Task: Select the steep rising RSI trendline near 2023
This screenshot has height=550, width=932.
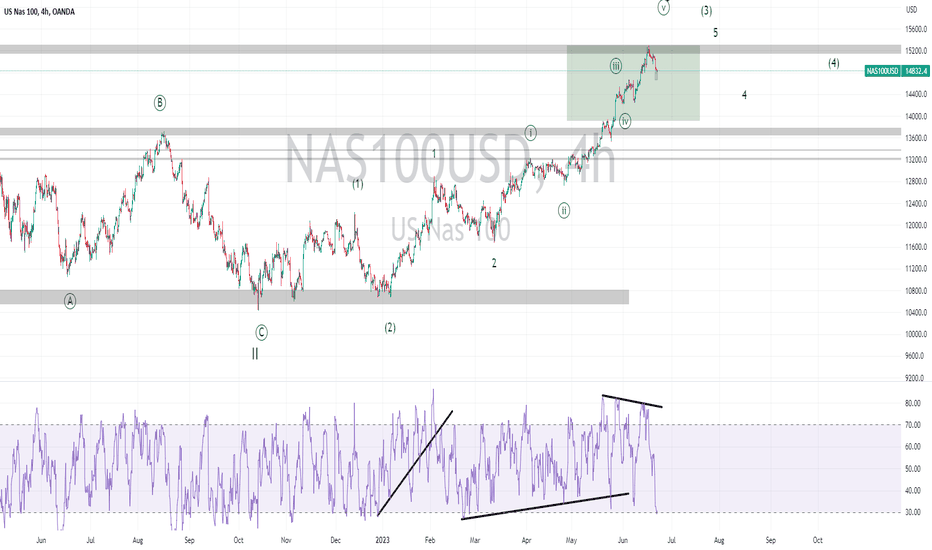Action: (x=415, y=463)
